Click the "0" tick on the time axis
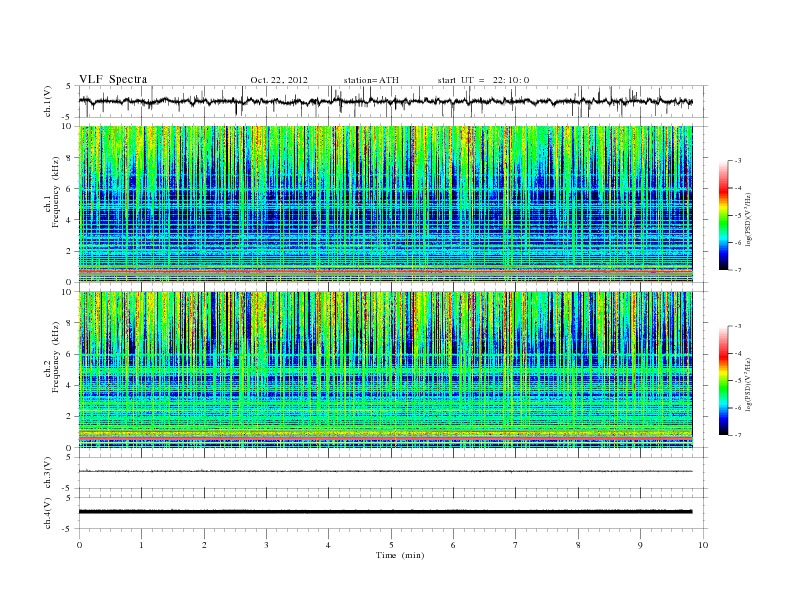 click(79, 545)
